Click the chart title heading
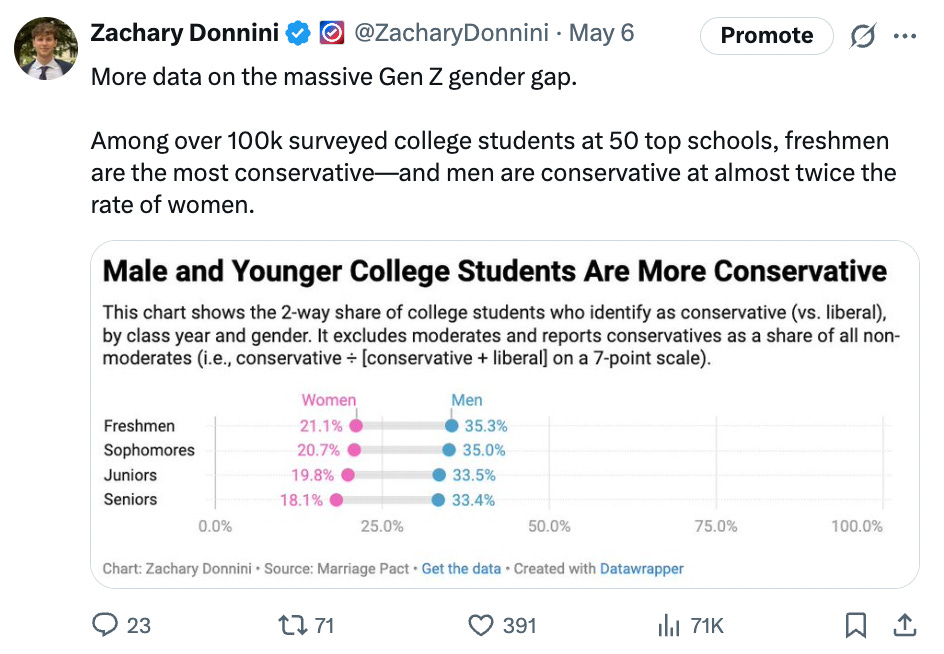The width and height of the screenshot is (944, 654). (495, 271)
